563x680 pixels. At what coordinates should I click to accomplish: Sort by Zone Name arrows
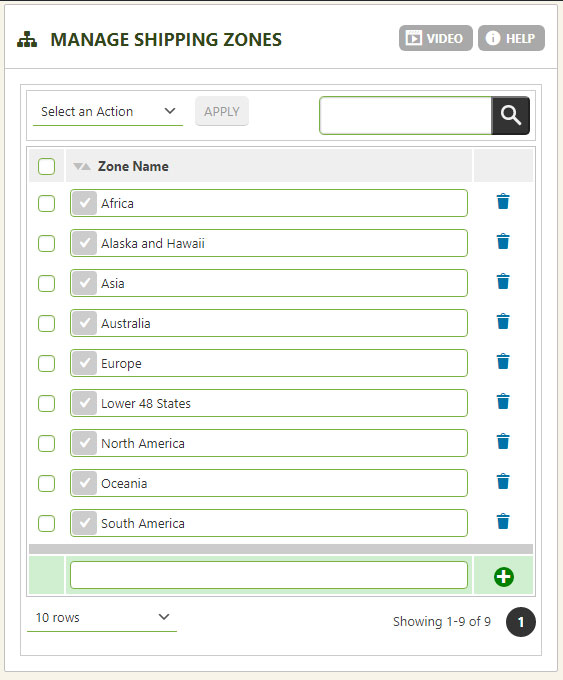tap(82, 167)
